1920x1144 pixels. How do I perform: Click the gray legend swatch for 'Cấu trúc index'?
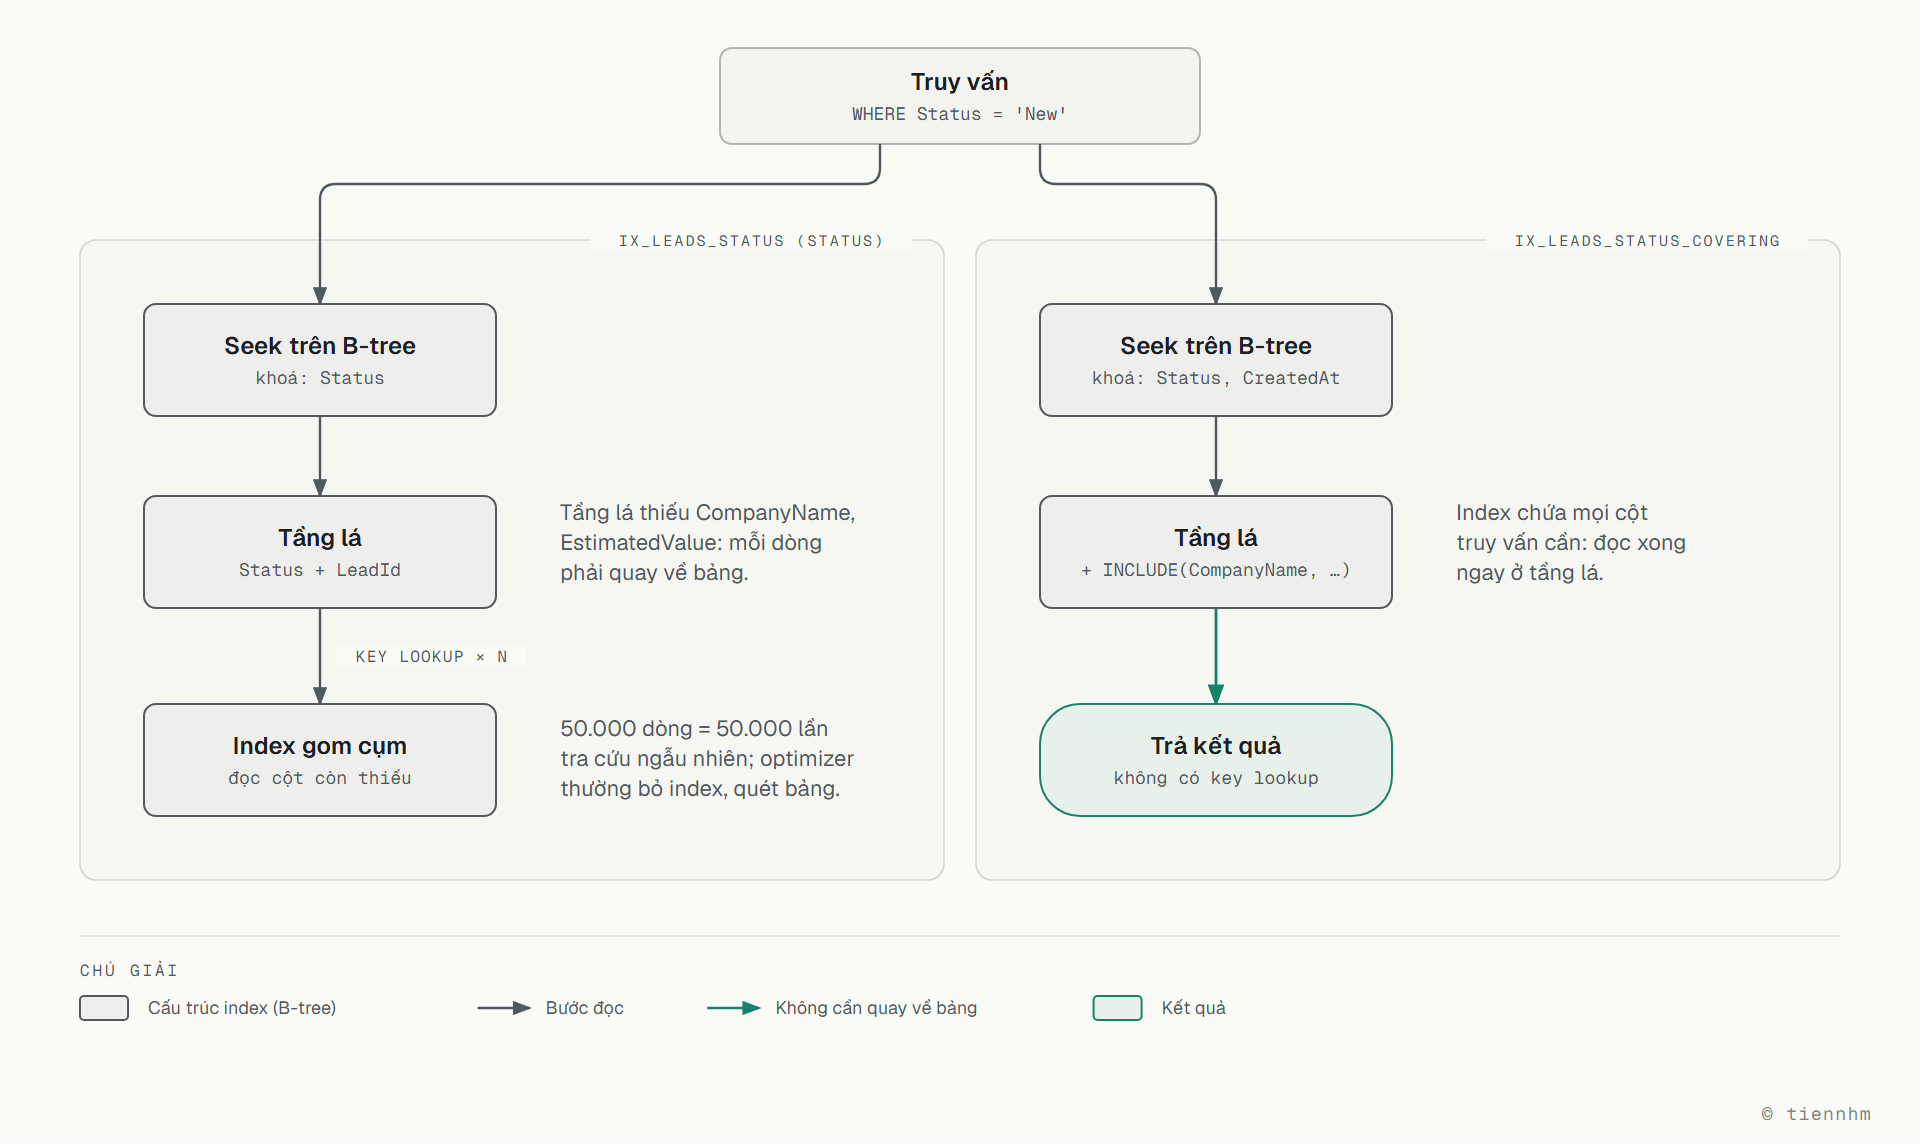pos(104,1008)
